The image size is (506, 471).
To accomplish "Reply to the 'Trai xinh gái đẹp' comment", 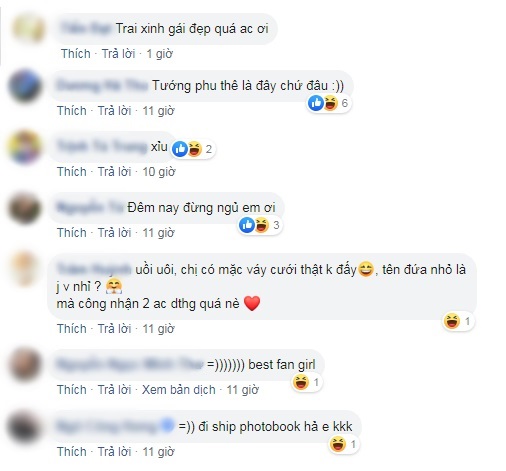I will coord(118,53).
